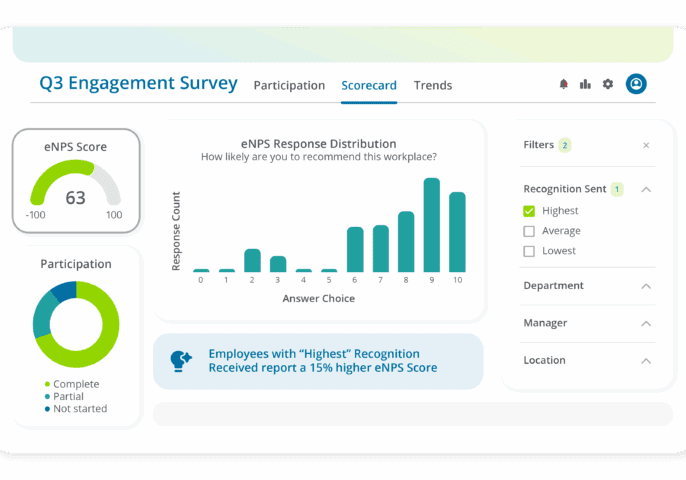Image resolution: width=686 pixels, height=480 pixels.
Task: Click the lightbulb insight icon
Action: coord(181,361)
